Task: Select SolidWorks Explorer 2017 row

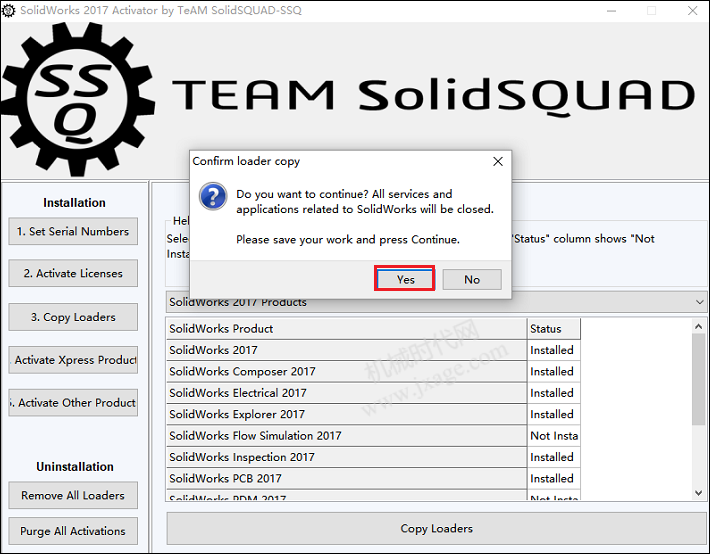Action: (346, 414)
